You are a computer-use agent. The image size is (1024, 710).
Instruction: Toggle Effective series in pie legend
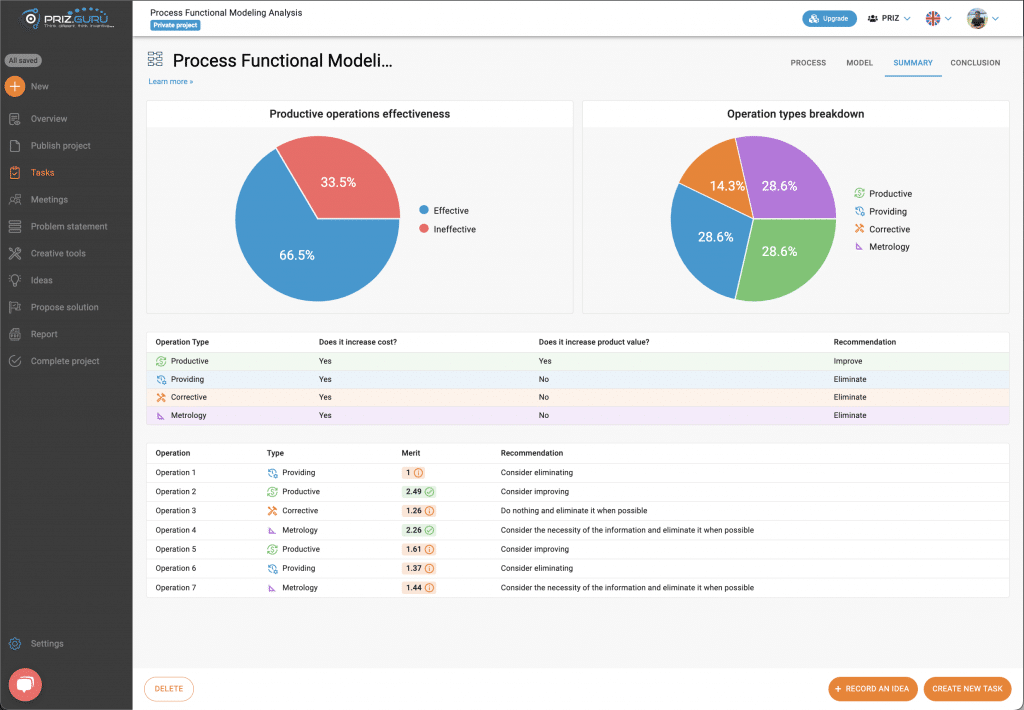point(443,210)
